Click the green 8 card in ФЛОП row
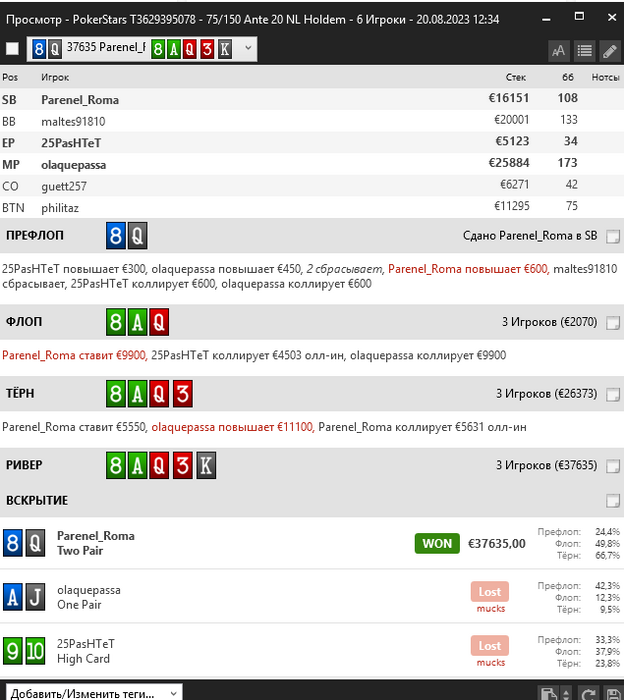Screen dimensions: 624x700 (116, 322)
